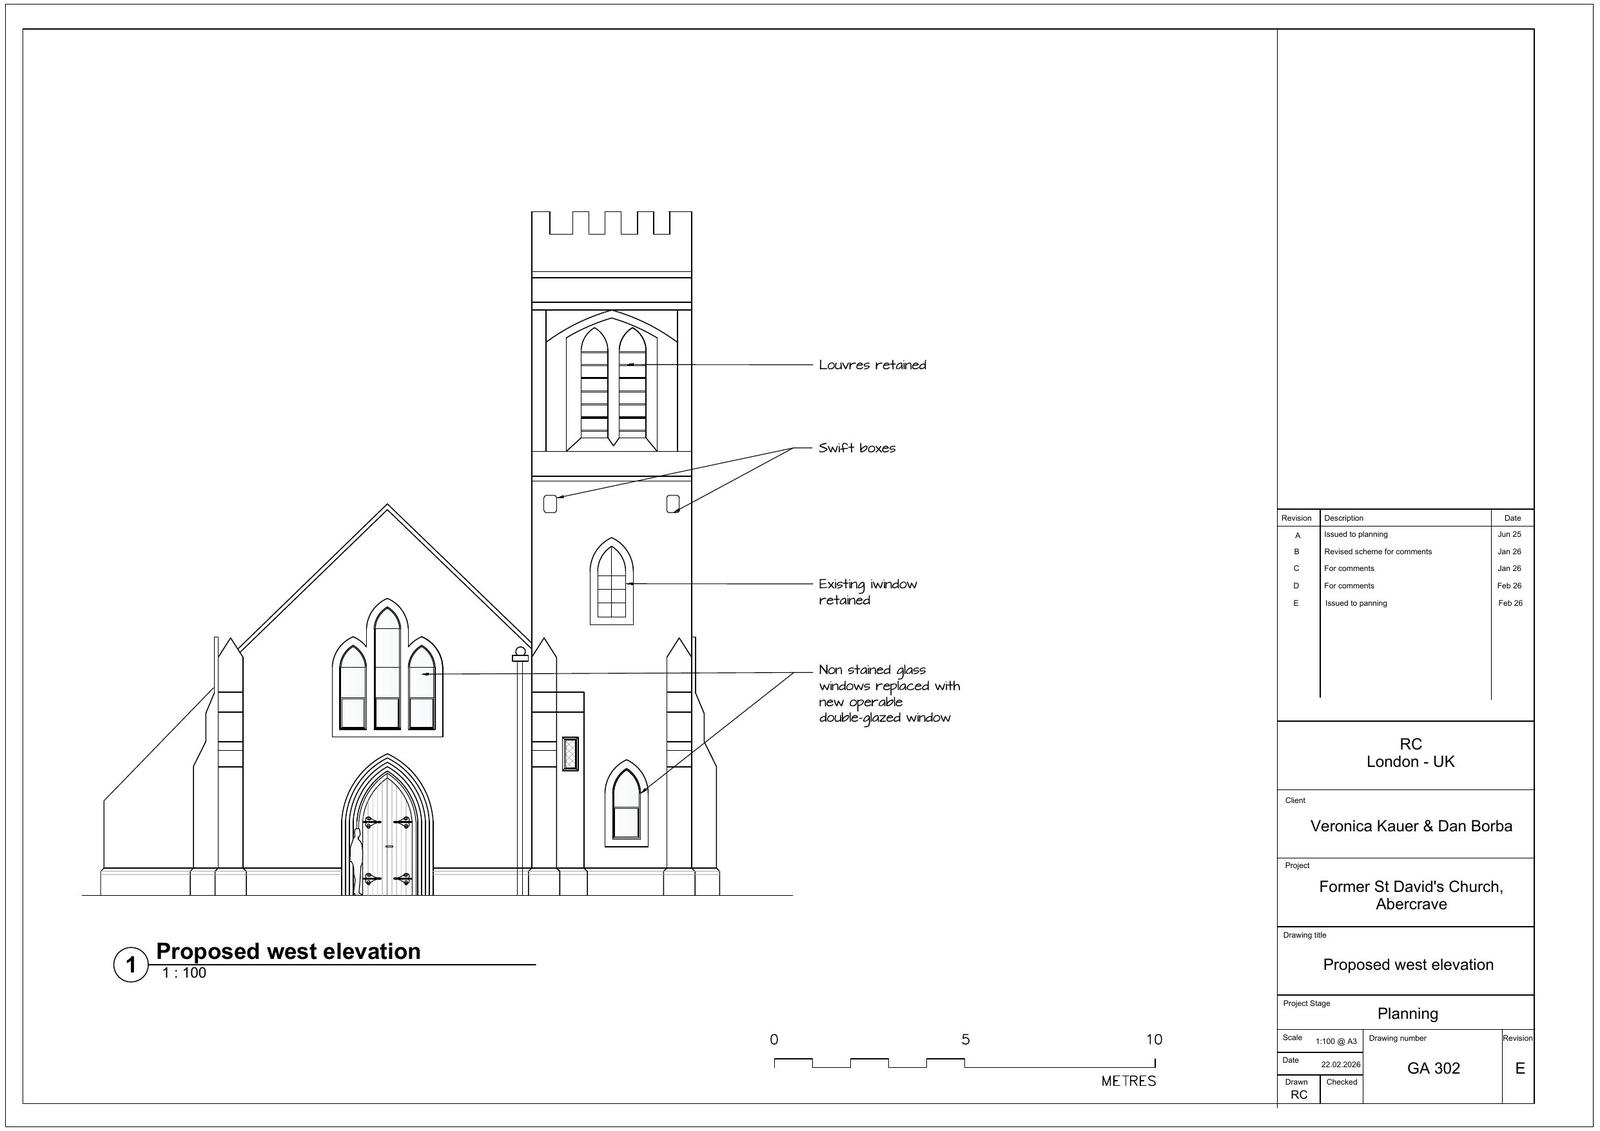Click the arched entrance door

(x=388, y=838)
